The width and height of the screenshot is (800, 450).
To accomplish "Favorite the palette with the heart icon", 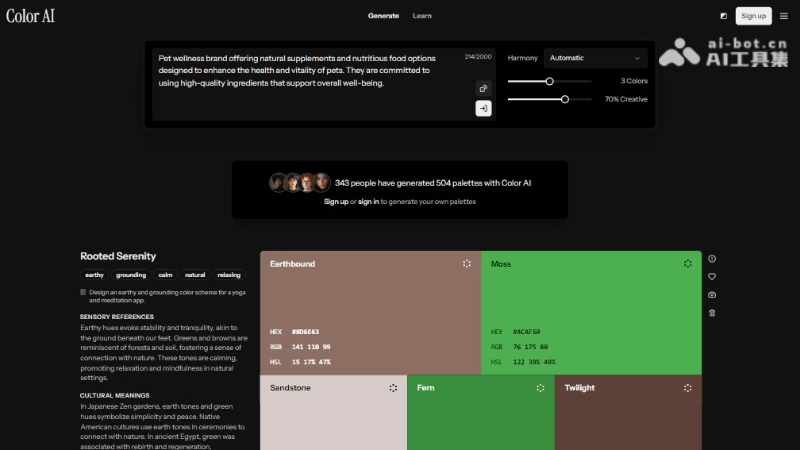I will click(x=712, y=276).
